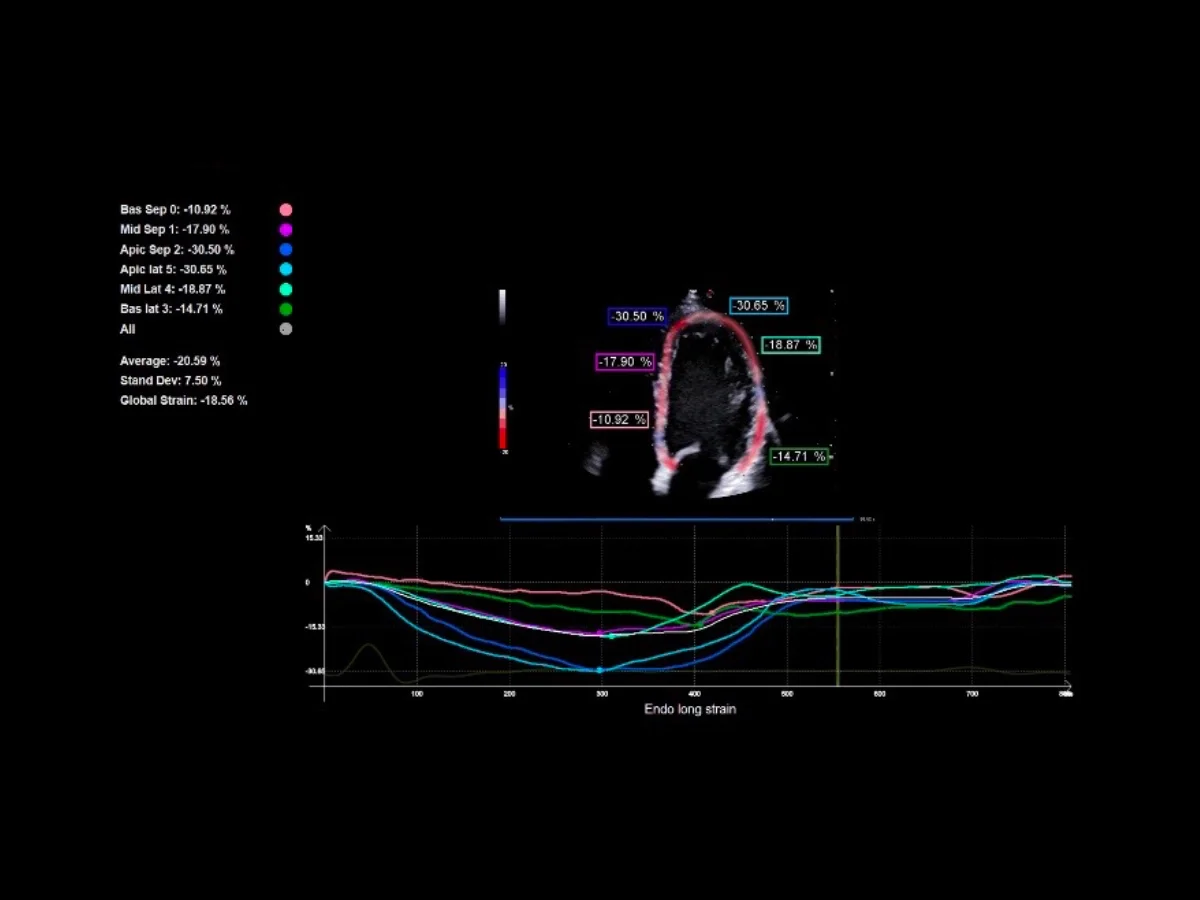1200x900 pixels.
Task: Toggle the teal Mid Lat 4 curve dot
Action: tap(286, 289)
